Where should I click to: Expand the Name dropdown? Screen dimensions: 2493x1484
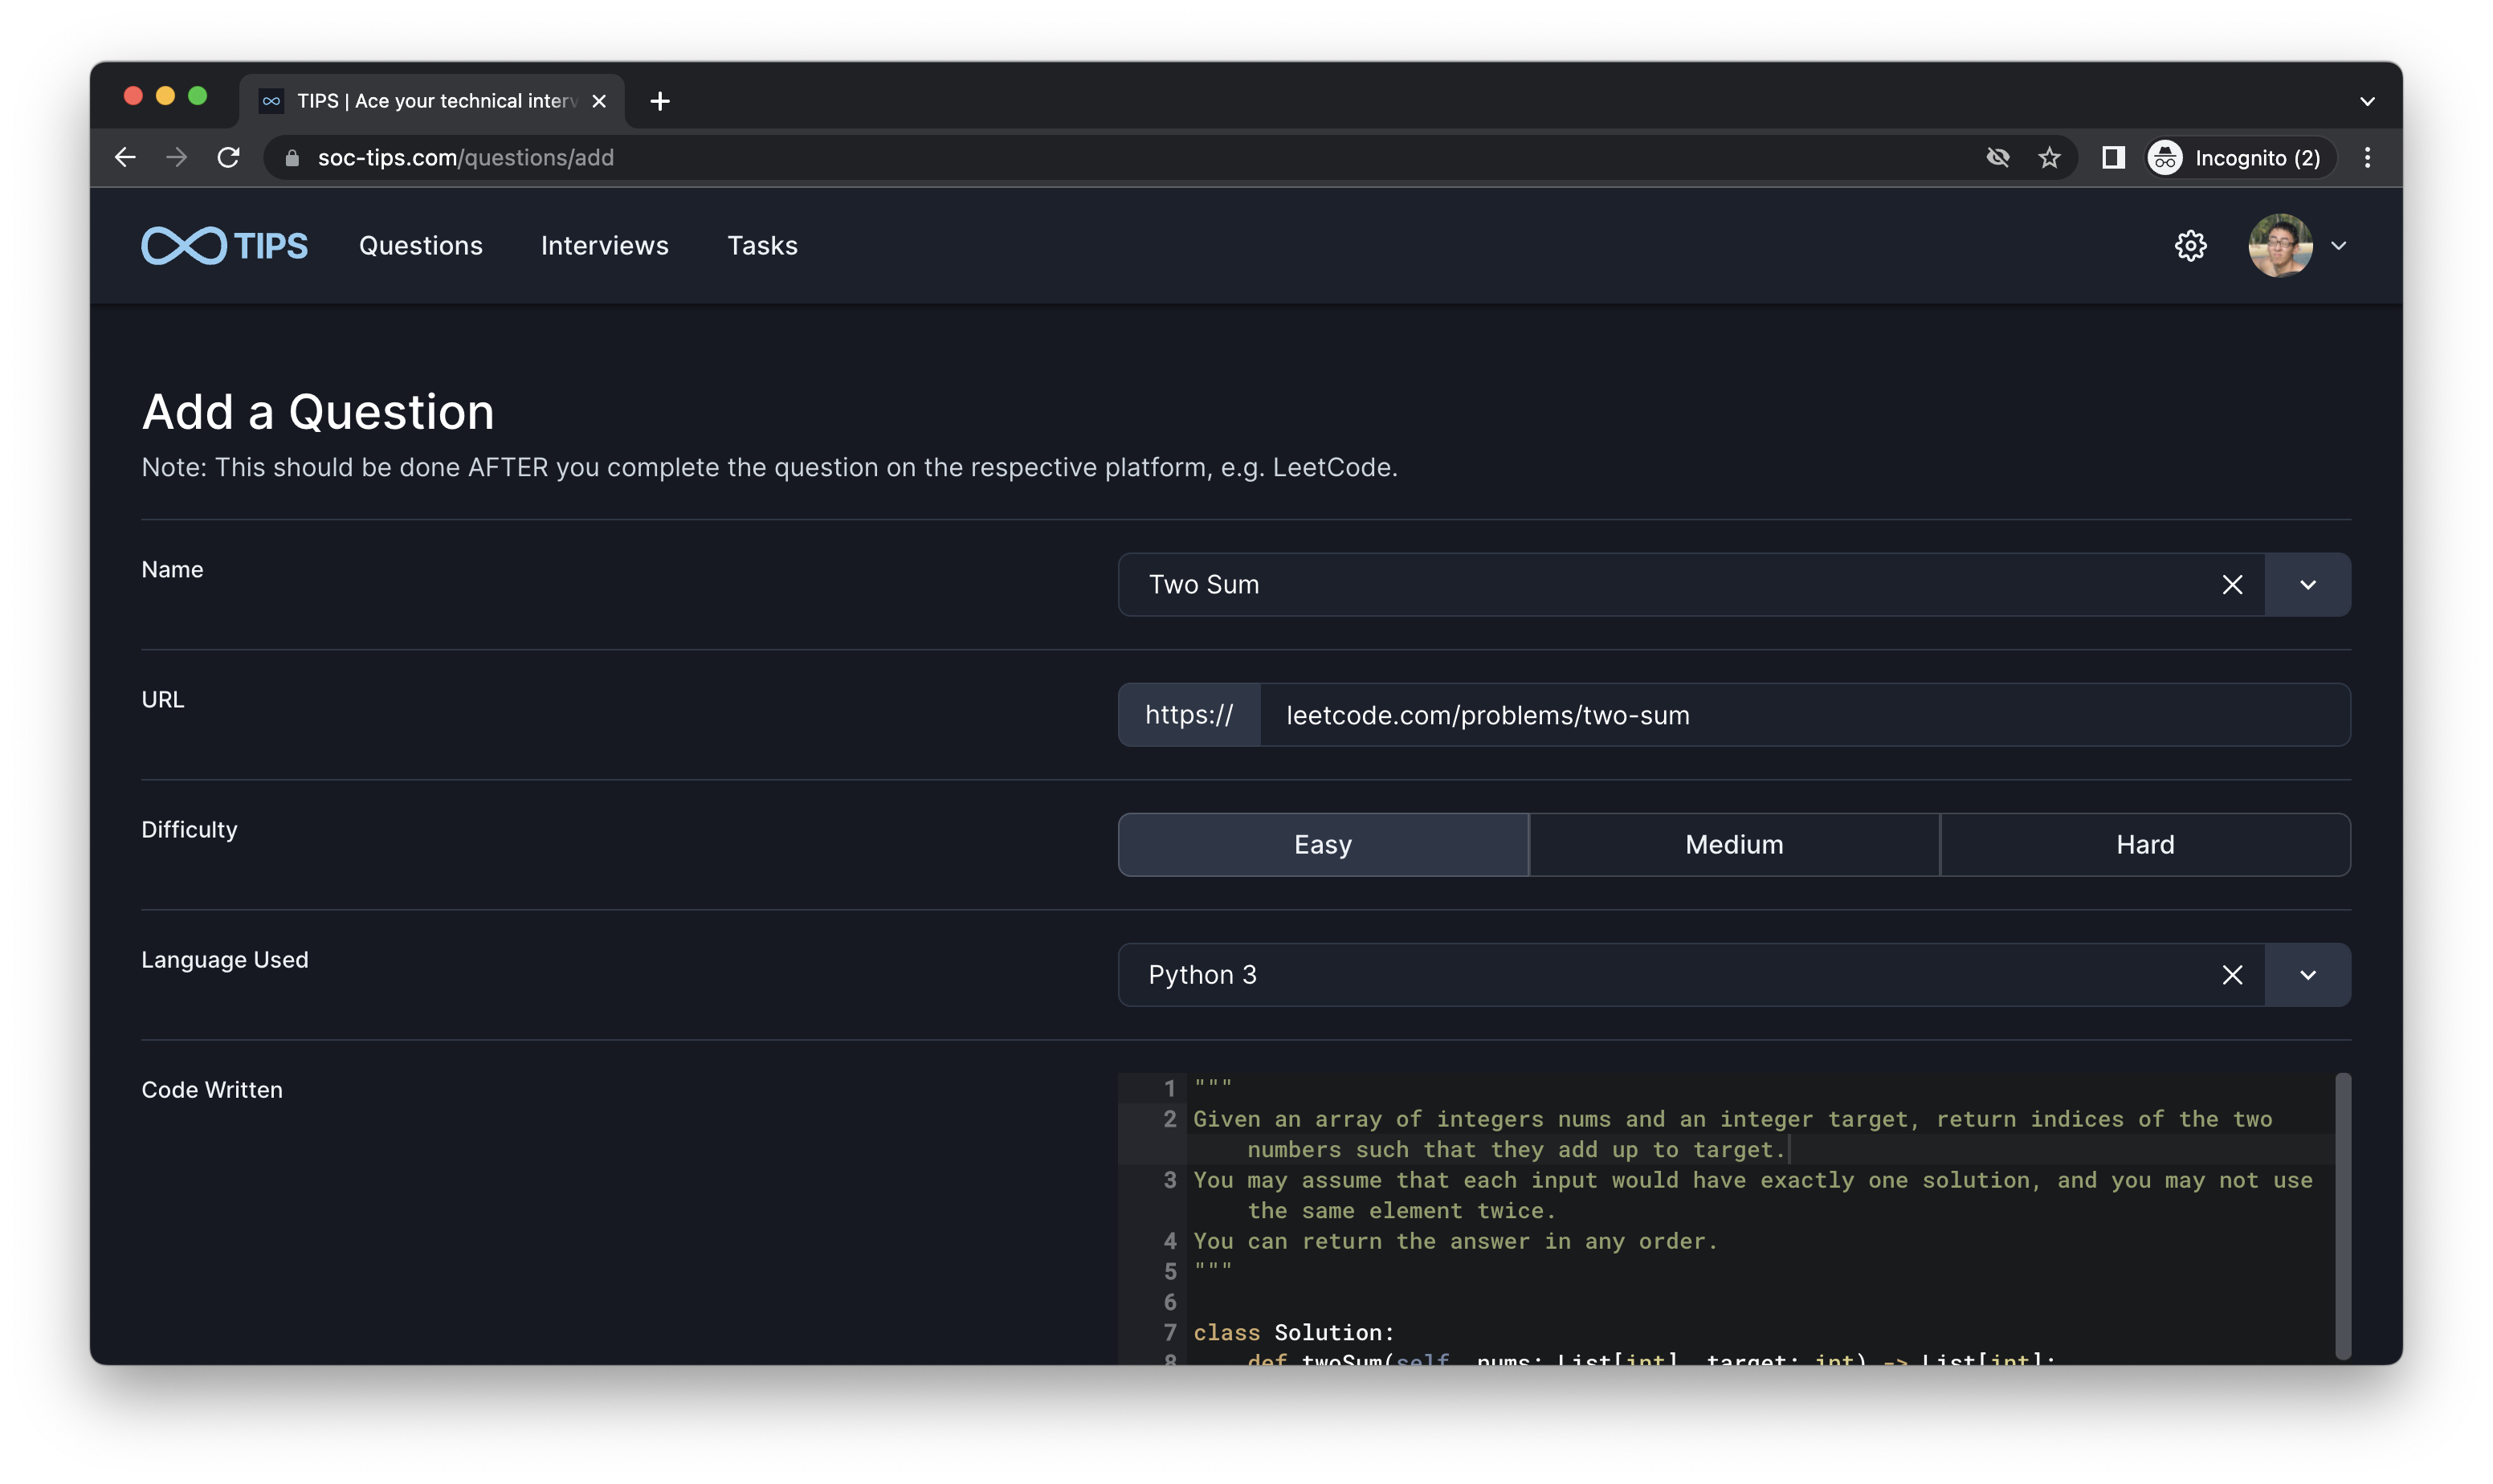pos(2308,585)
